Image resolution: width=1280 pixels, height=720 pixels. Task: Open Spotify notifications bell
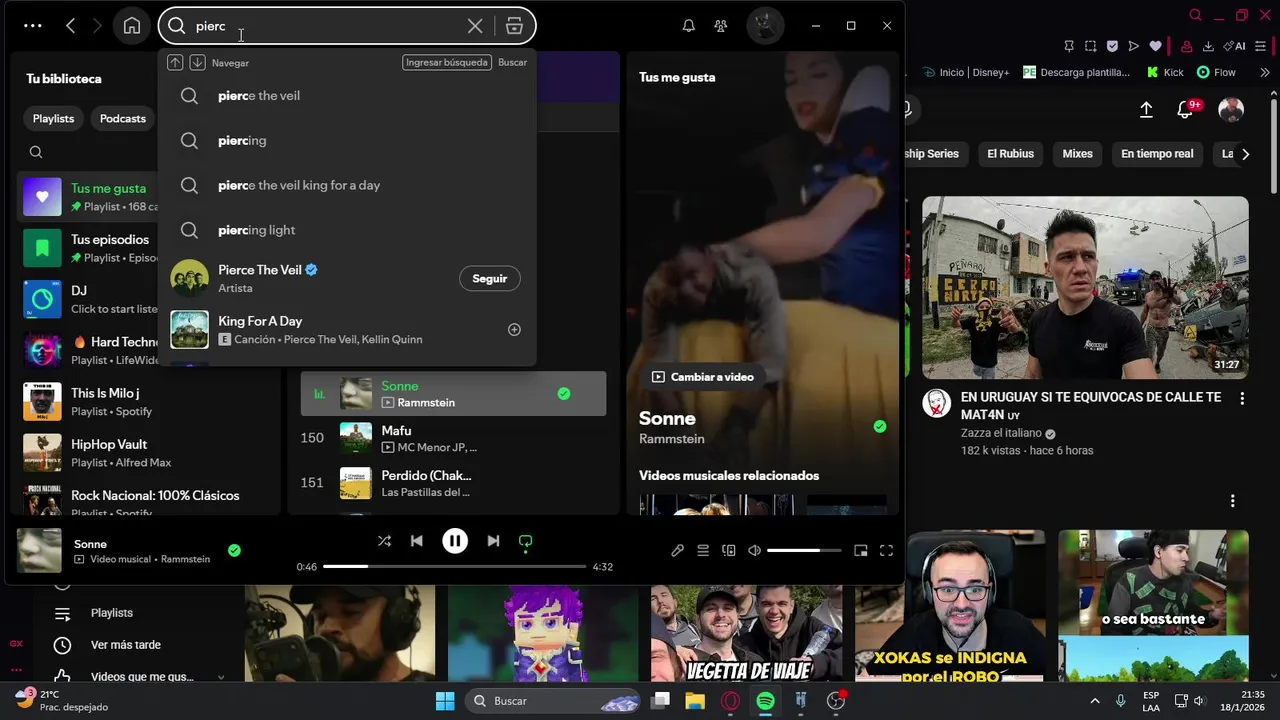[x=688, y=26]
